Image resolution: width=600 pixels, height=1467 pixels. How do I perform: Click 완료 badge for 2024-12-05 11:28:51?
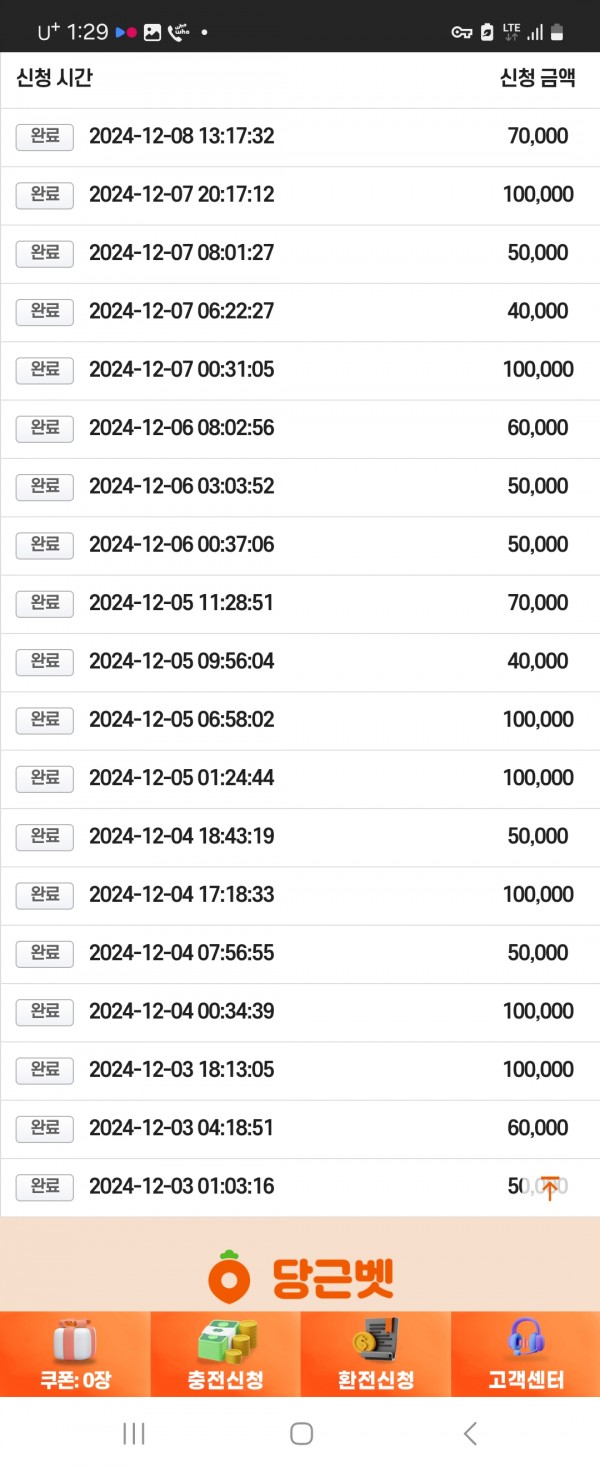(45, 603)
